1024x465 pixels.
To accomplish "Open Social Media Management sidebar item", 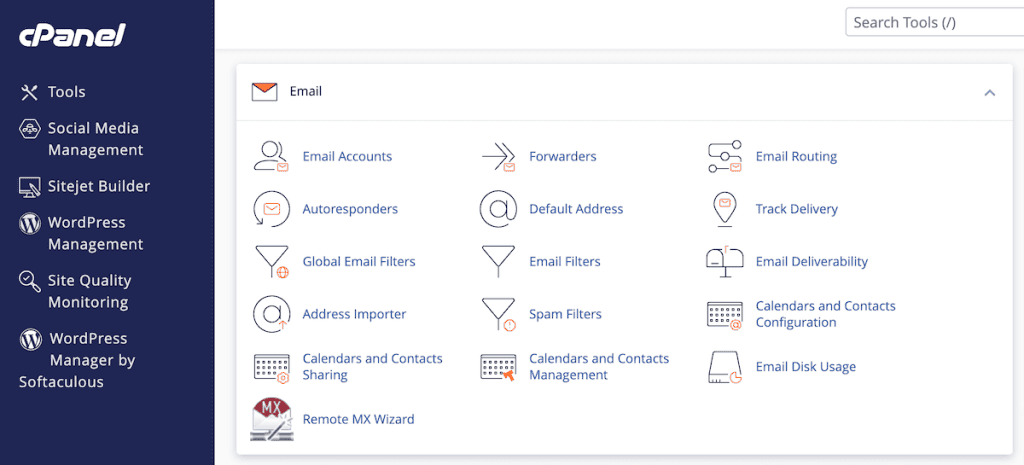I will point(95,139).
